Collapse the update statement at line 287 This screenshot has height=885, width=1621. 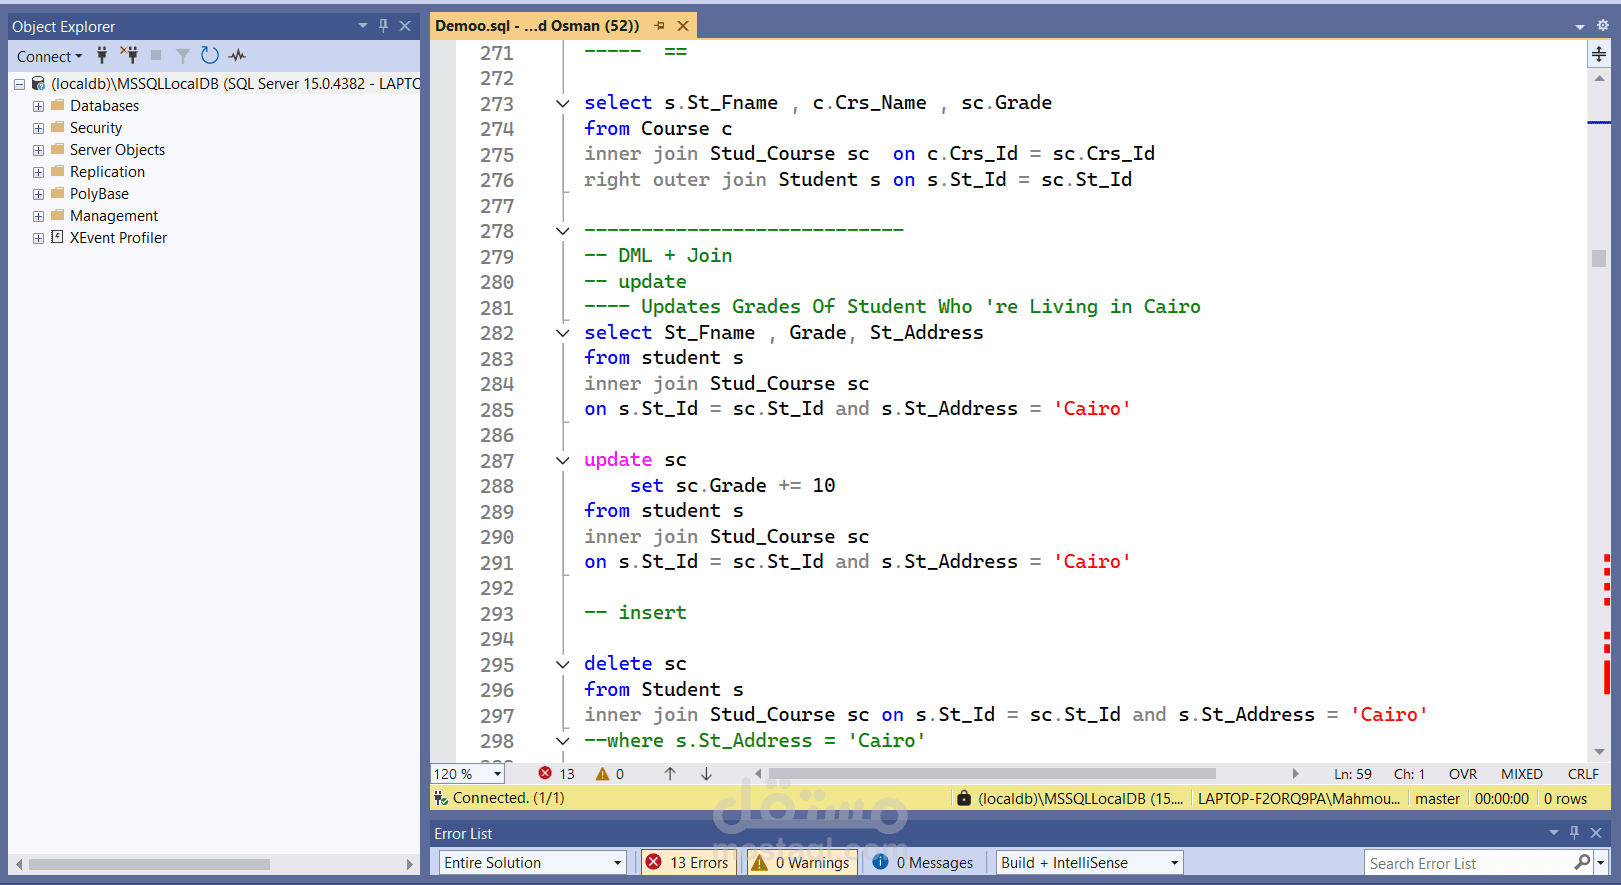point(563,461)
